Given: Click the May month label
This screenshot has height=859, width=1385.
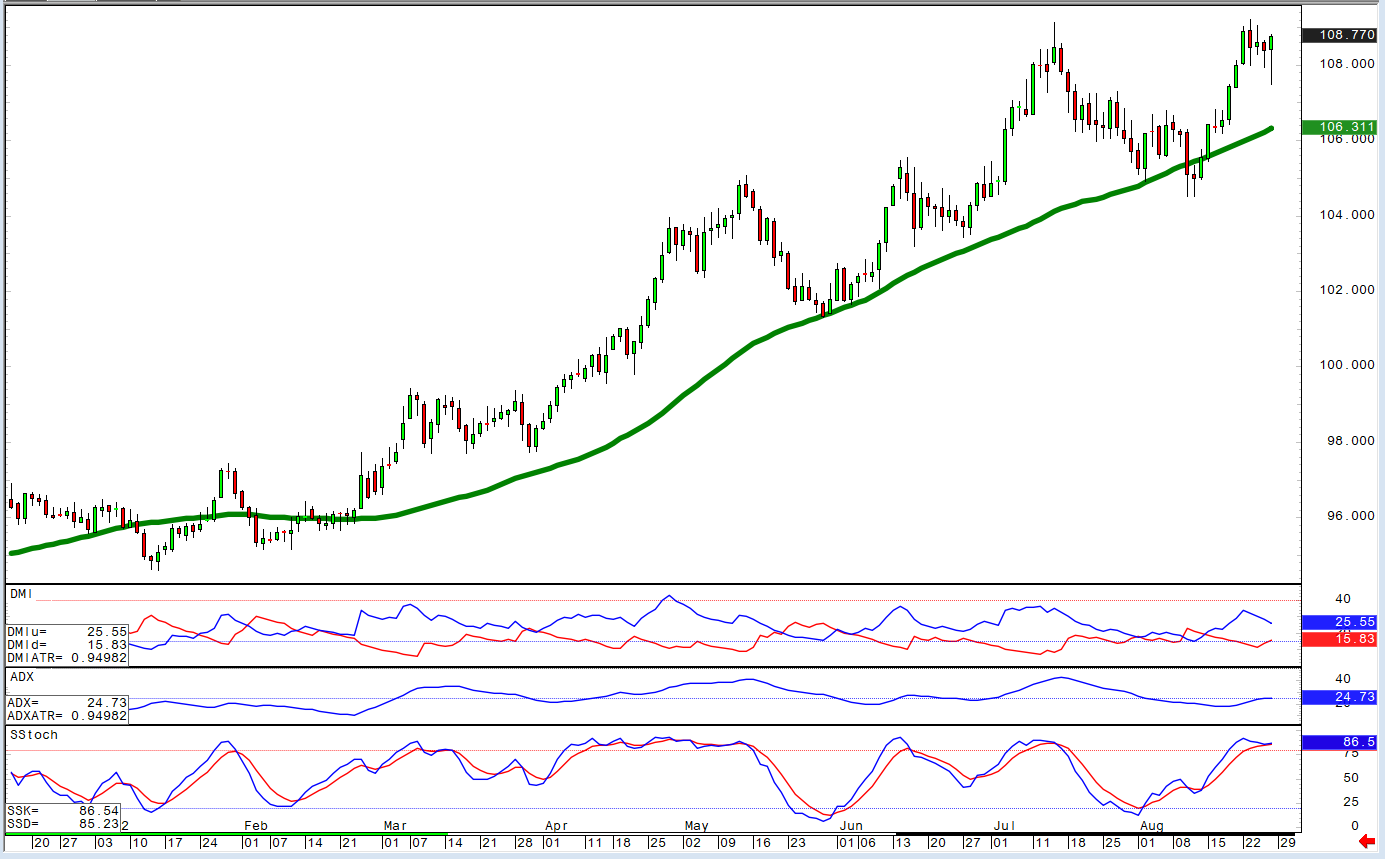Looking at the screenshot, I should [696, 826].
